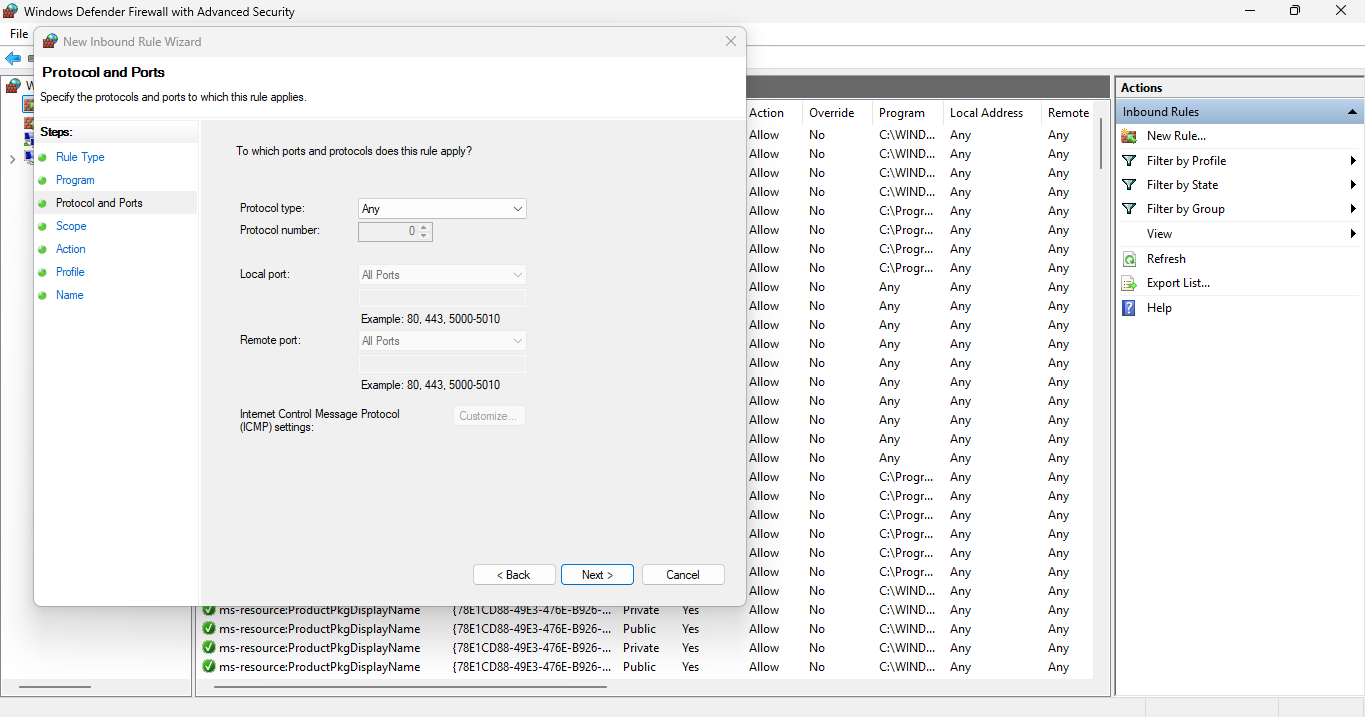Expand the collapsed node in console tree
1365x717 pixels.
(x=12, y=159)
